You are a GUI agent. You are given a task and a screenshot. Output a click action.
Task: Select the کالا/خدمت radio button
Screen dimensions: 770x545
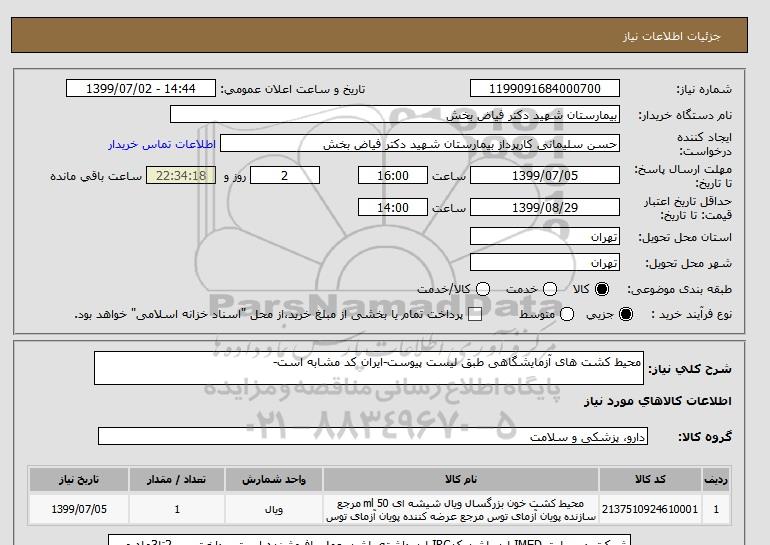point(483,289)
